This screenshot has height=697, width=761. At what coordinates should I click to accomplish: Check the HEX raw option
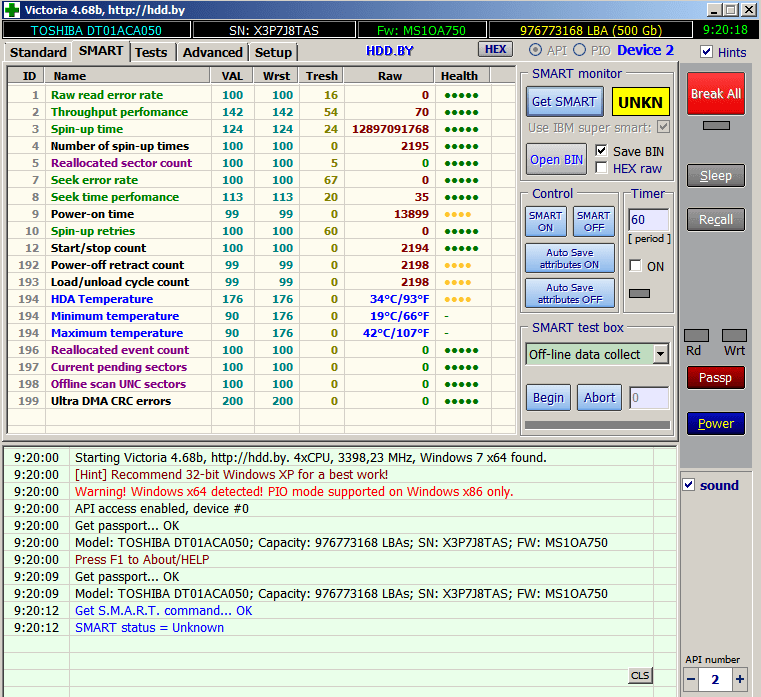601,168
